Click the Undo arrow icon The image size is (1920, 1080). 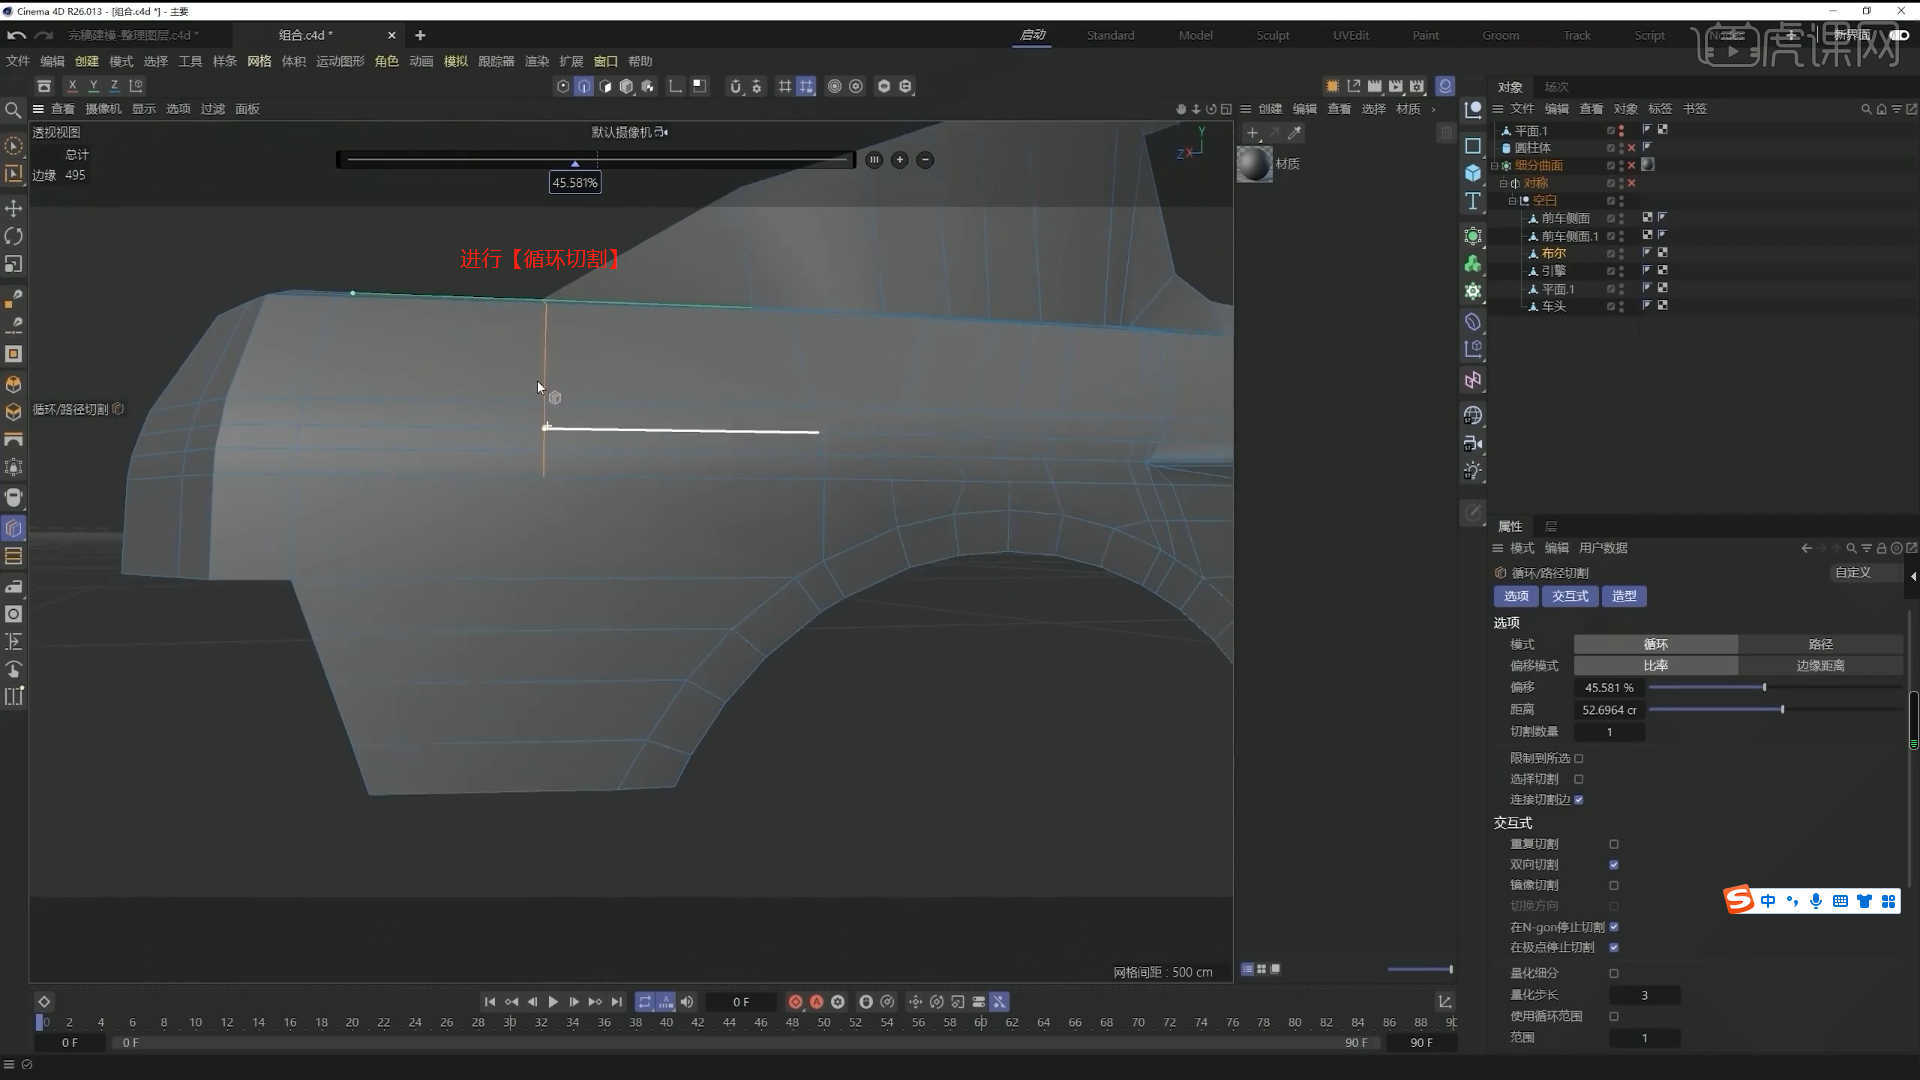[x=17, y=35]
